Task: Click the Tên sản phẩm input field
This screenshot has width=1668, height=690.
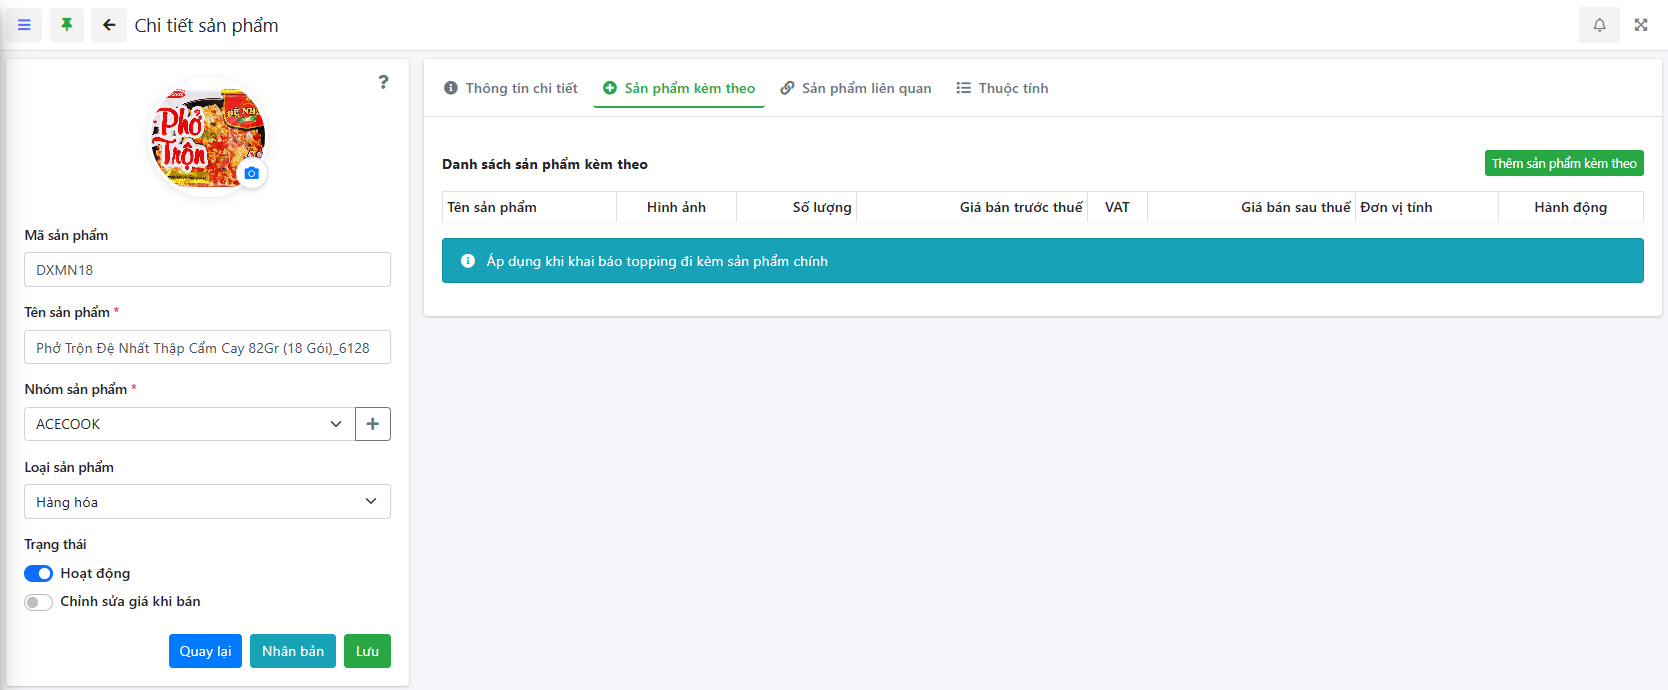Action: pos(207,348)
